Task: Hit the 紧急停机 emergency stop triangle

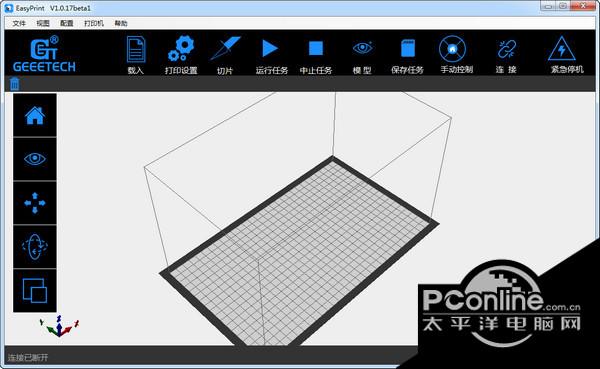Action: click(562, 49)
